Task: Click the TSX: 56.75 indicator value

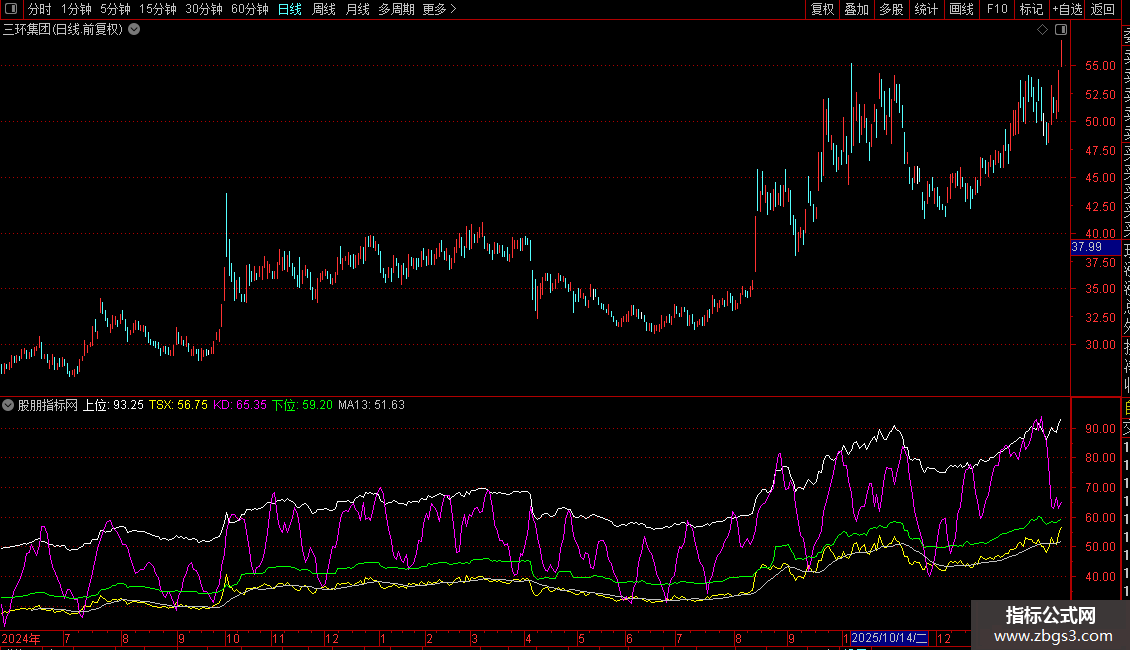Action: tap(178, 405)
